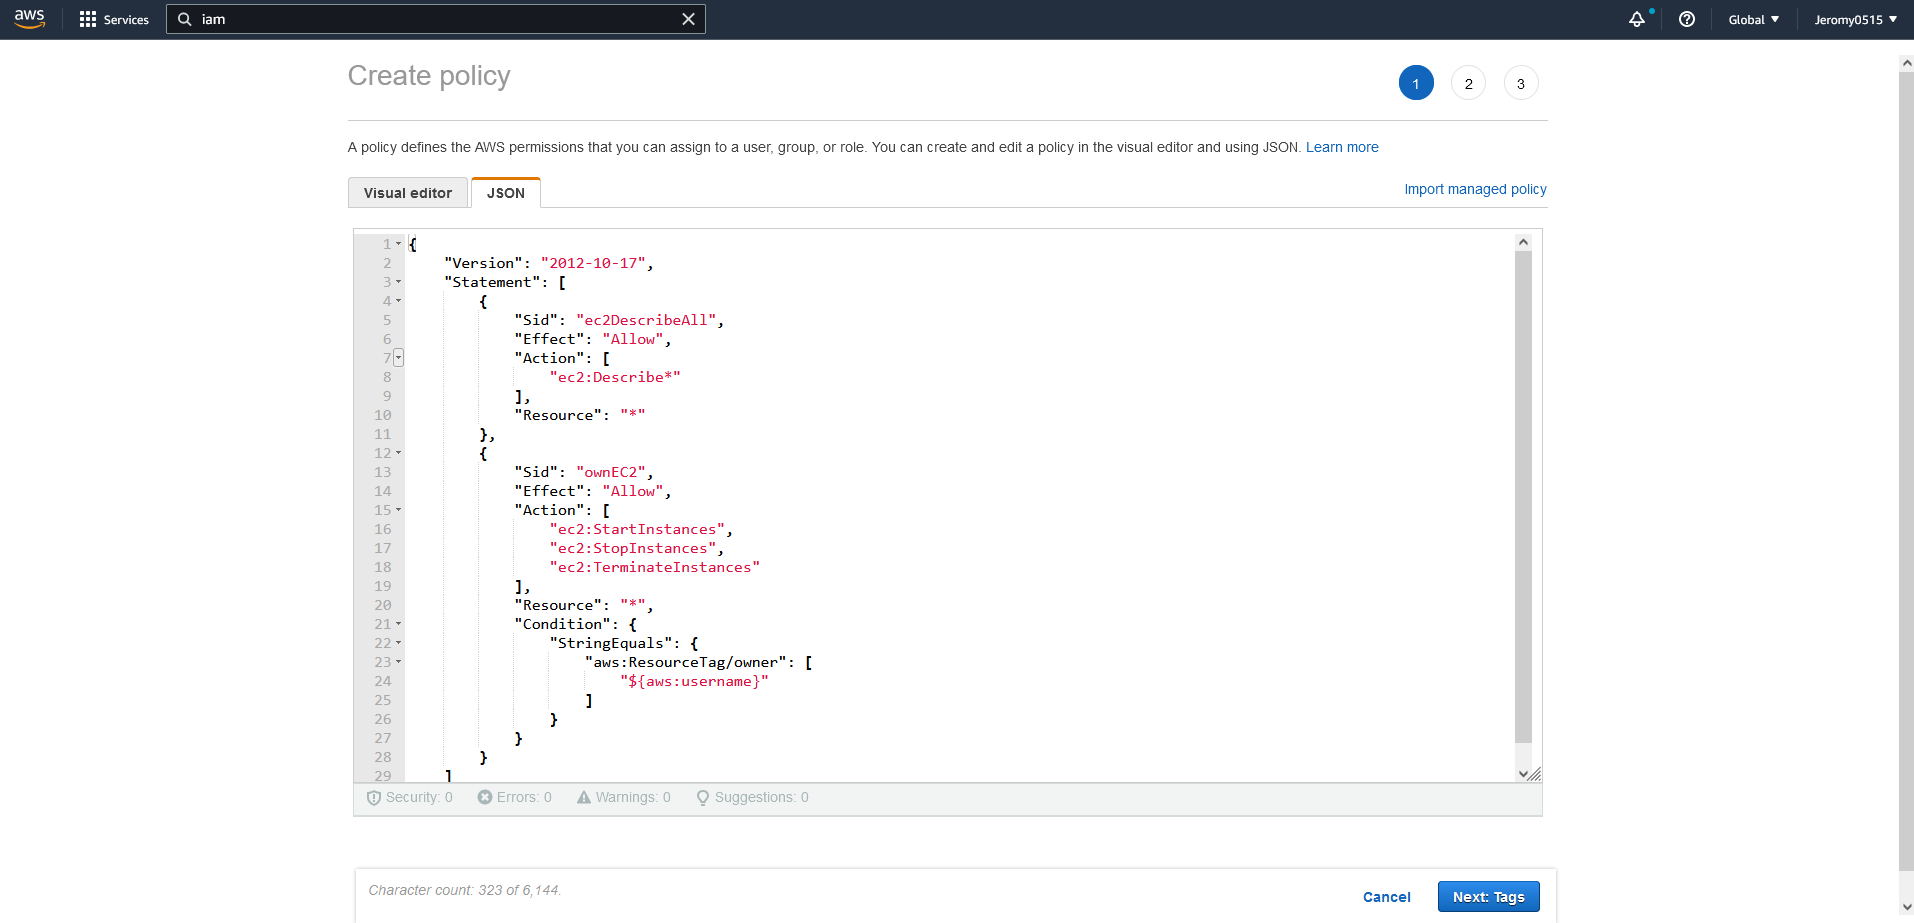The height and width of the screenshot is (923, 1914).
Task: Click the search magnifier icon
Action: point(185,19)
